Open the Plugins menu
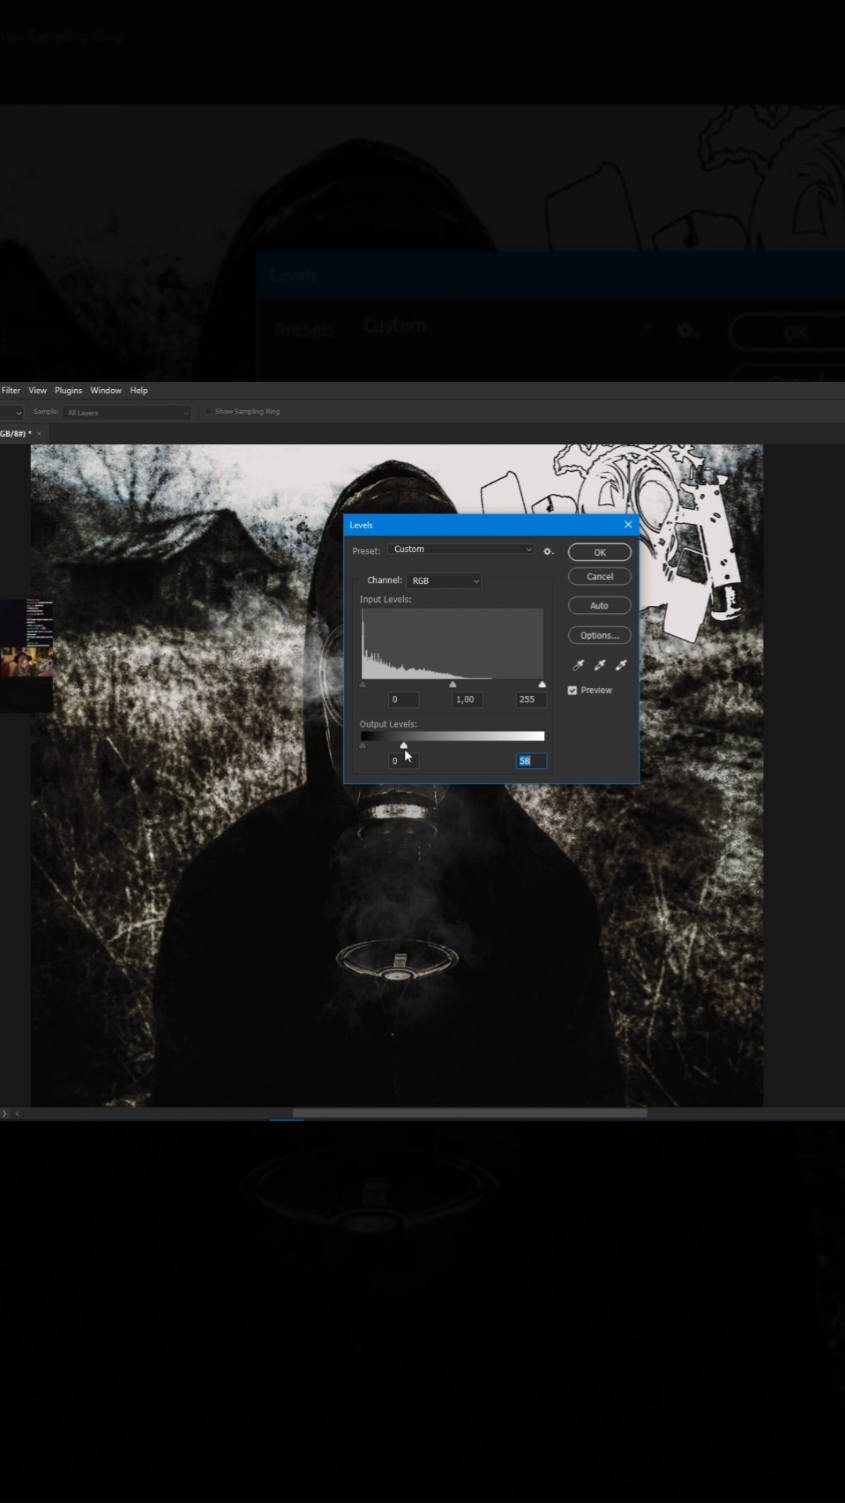The height and width of the screenshot is (1503, 845). 68,390
